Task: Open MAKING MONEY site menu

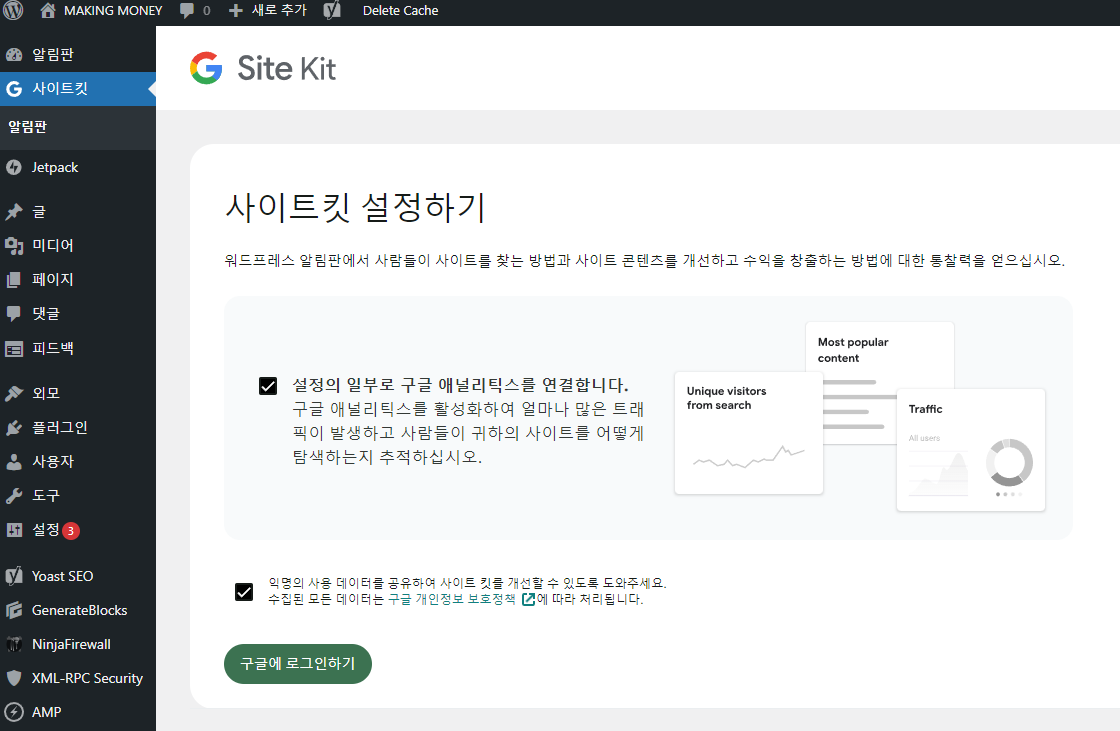Action: coord(100,11)
